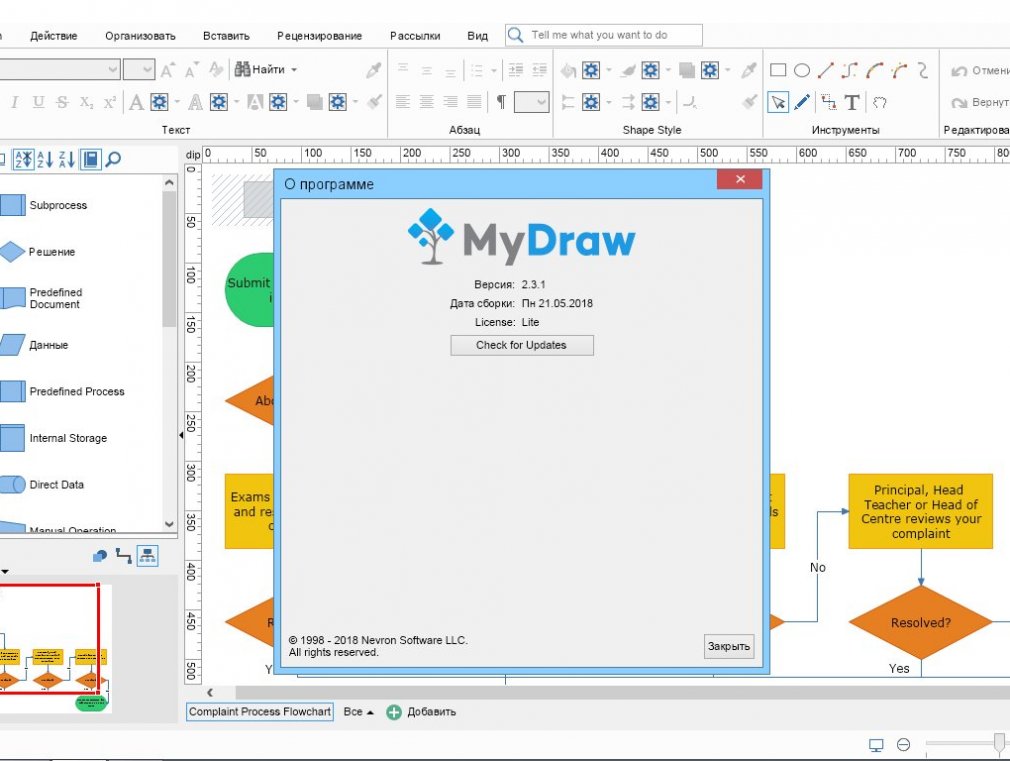Sort library shapes A to Z

[44, 159]
